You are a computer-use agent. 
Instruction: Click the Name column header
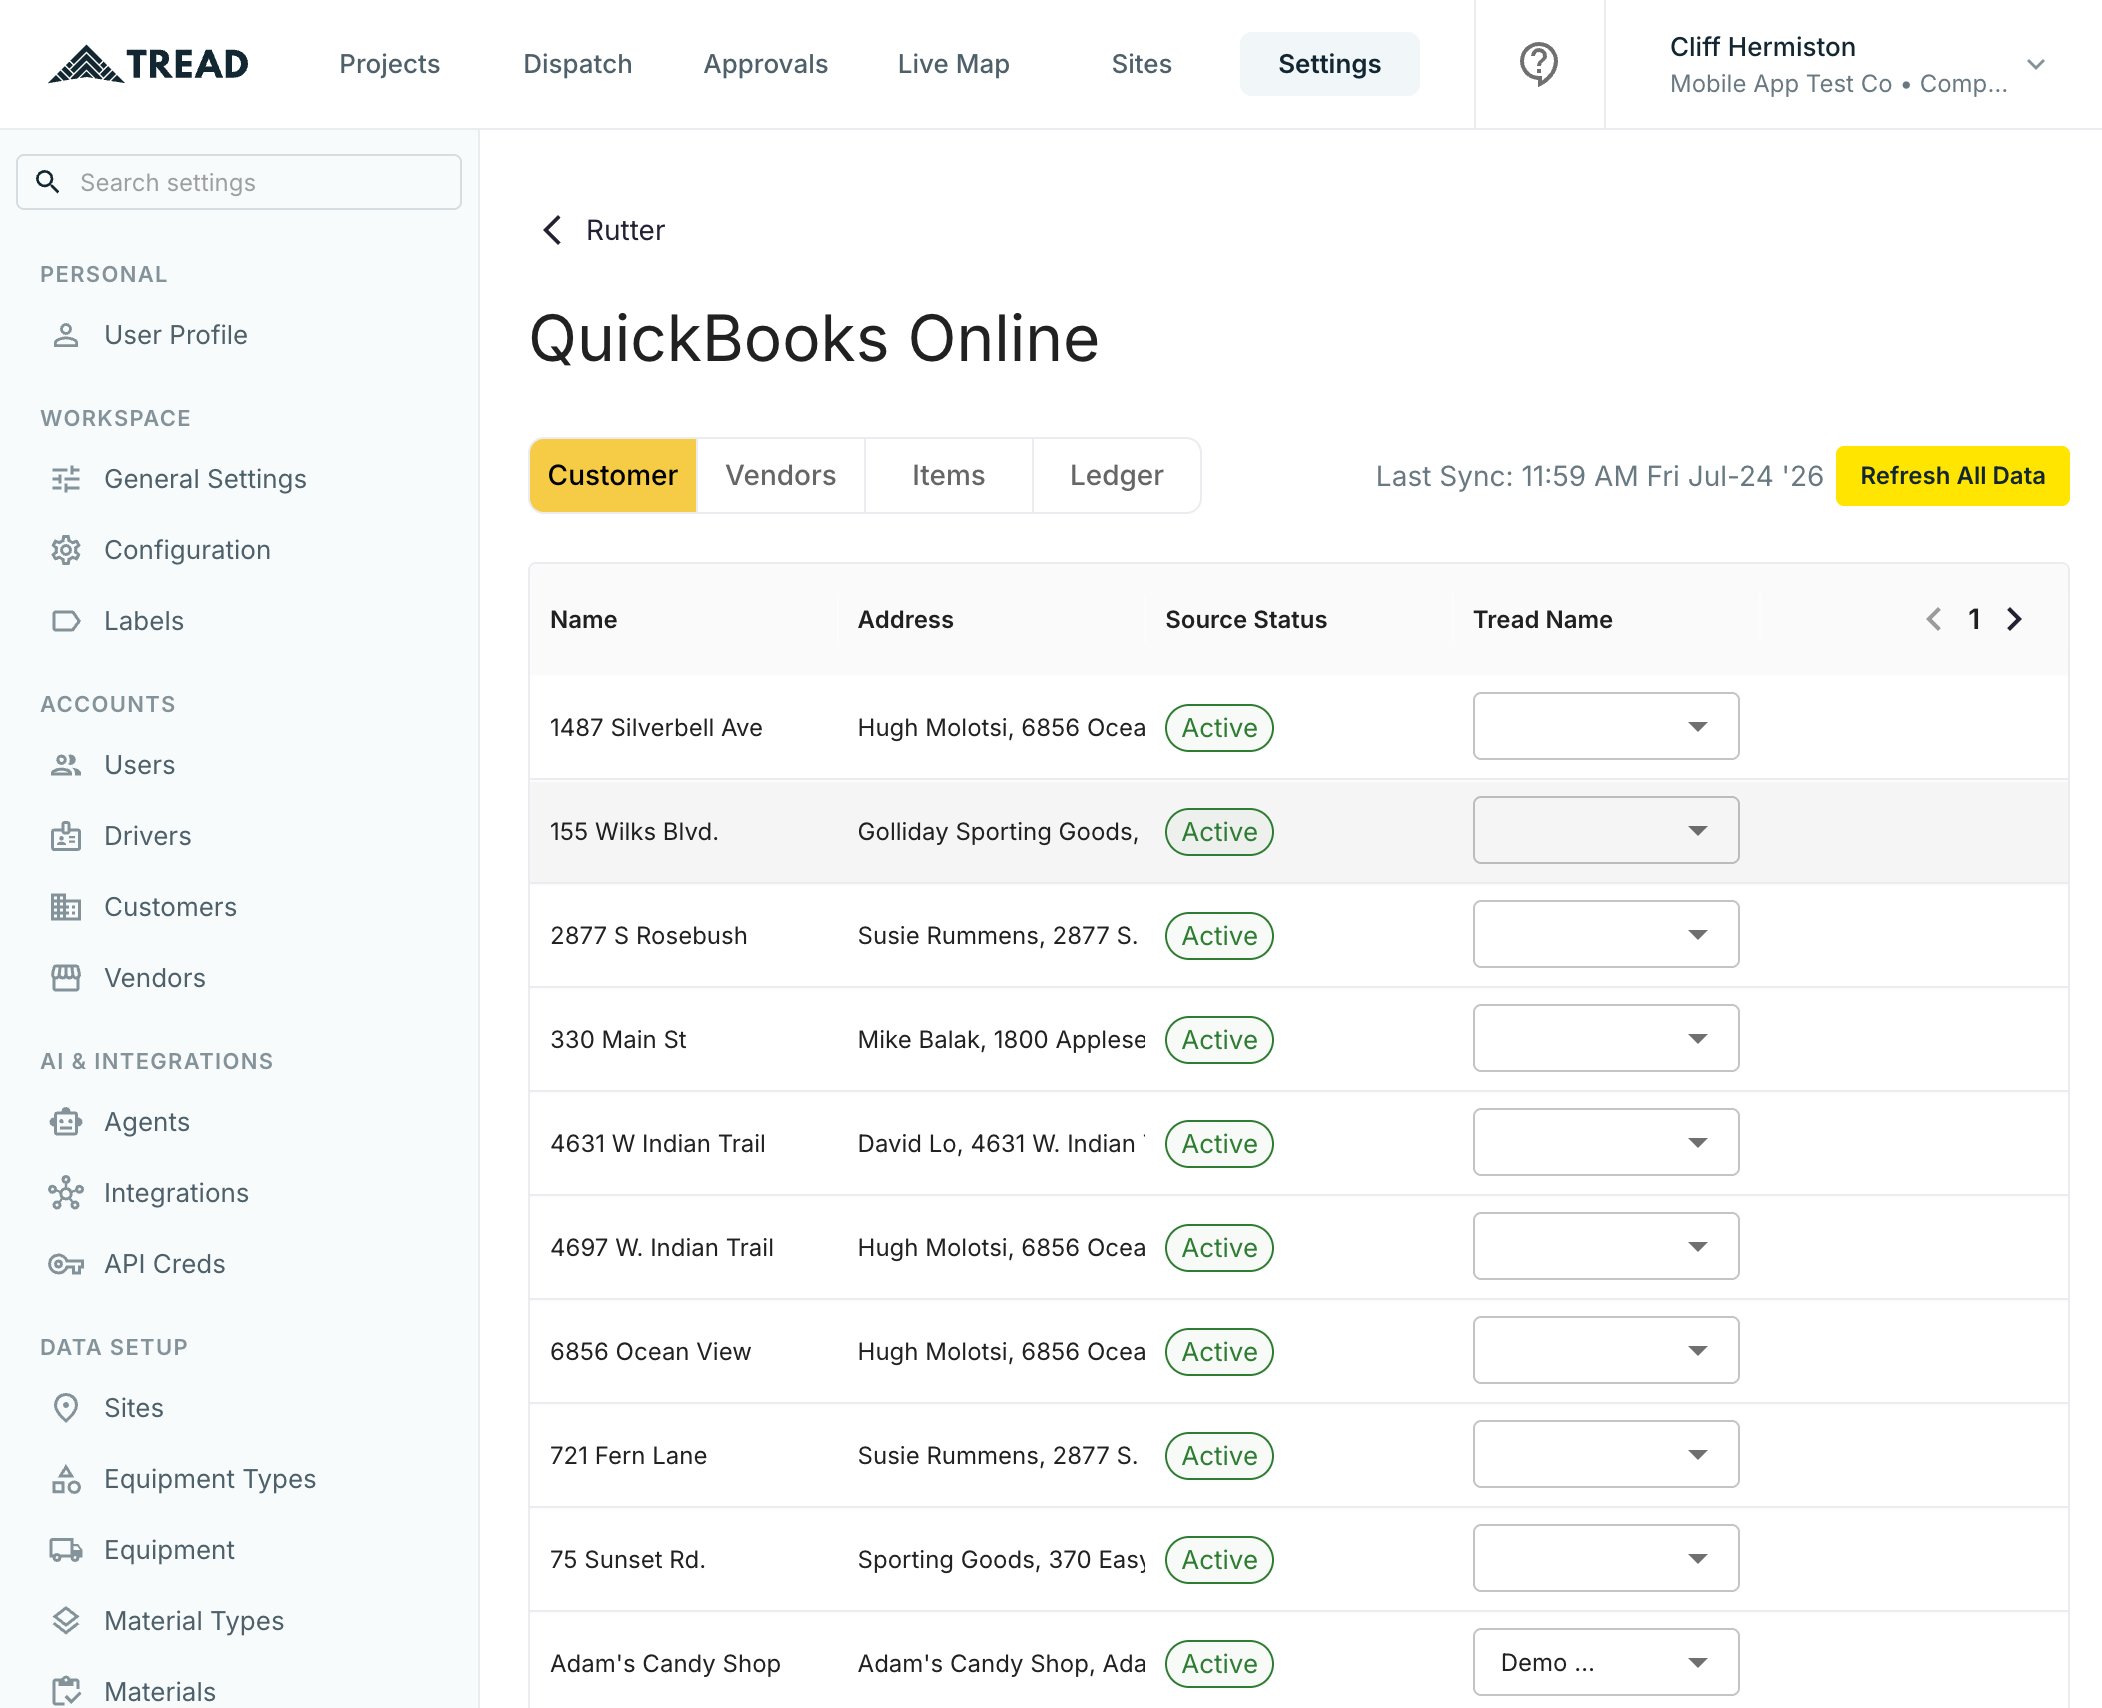tap(584, 619)
